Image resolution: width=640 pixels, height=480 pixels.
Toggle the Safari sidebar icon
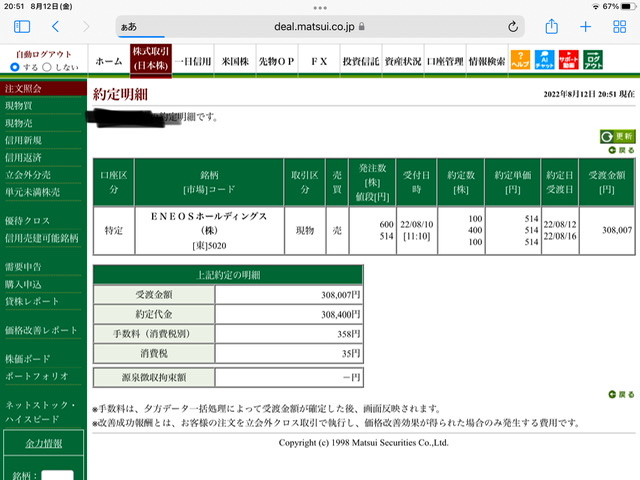click(22, 27)
